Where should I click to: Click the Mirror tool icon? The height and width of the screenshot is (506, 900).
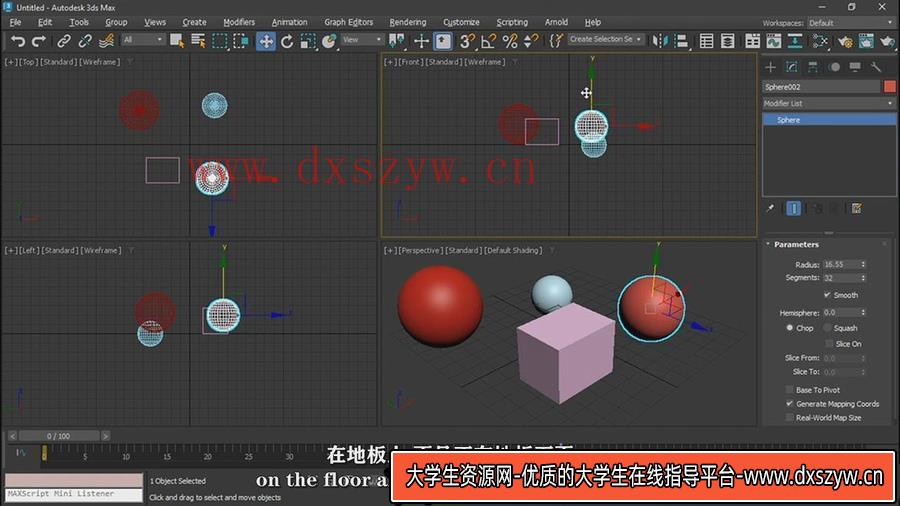660,41
